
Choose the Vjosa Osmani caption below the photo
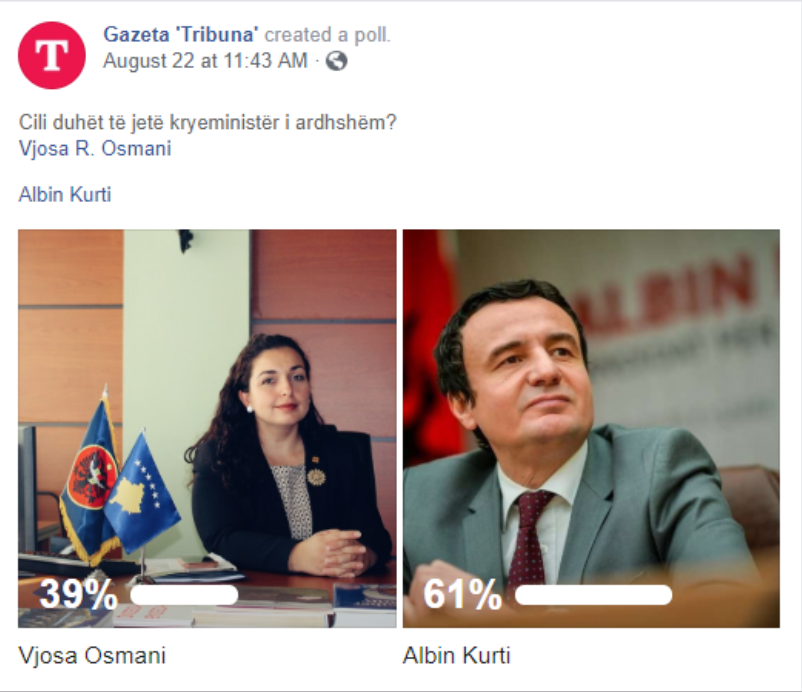pos(93,655)
